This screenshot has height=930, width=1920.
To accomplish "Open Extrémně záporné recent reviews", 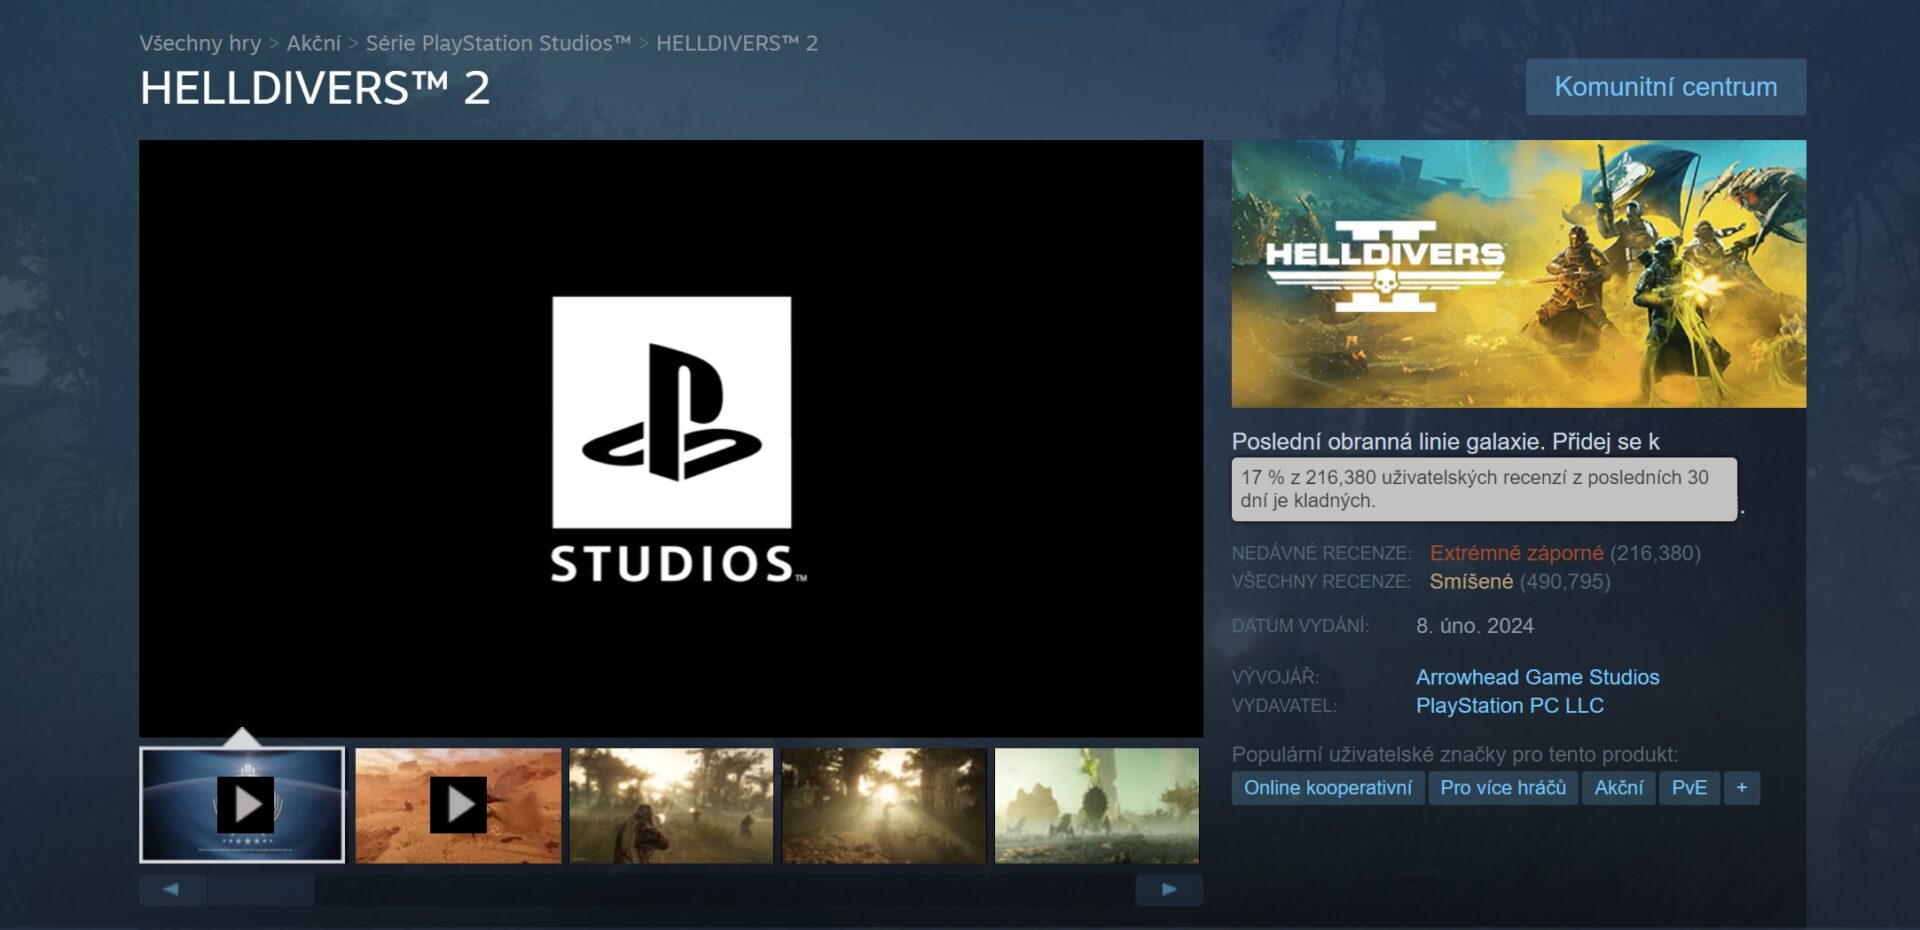I will [x=1516, y=553].
